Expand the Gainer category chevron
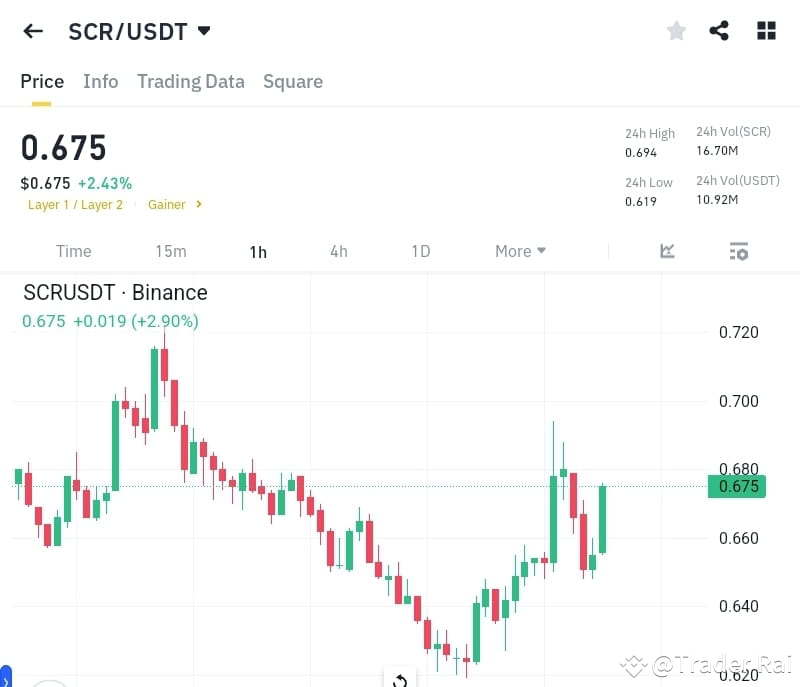Image resolution: width=800 pixels, height=687 pixels. click(x=175, y=204)
